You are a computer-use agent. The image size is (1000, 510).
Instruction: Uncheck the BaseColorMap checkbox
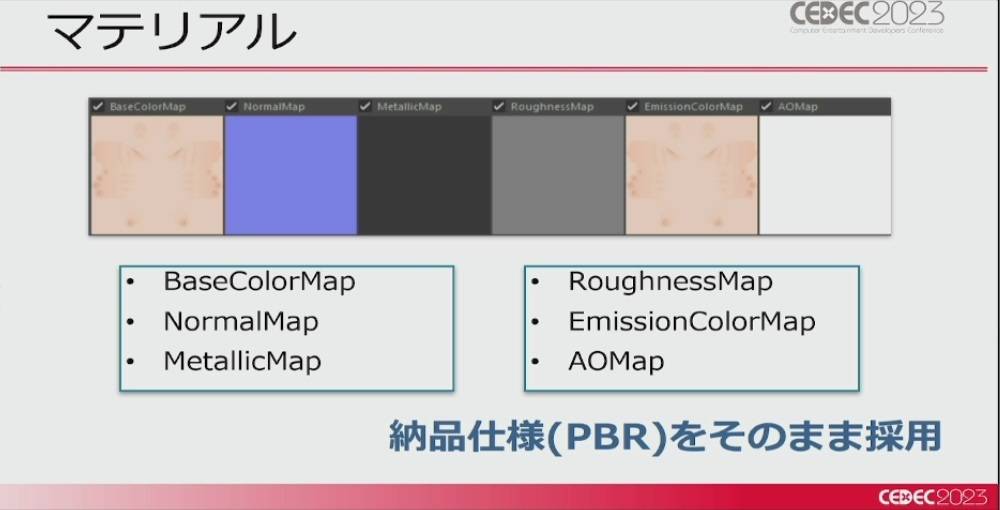pyautogui.click(x=98, y=106)
